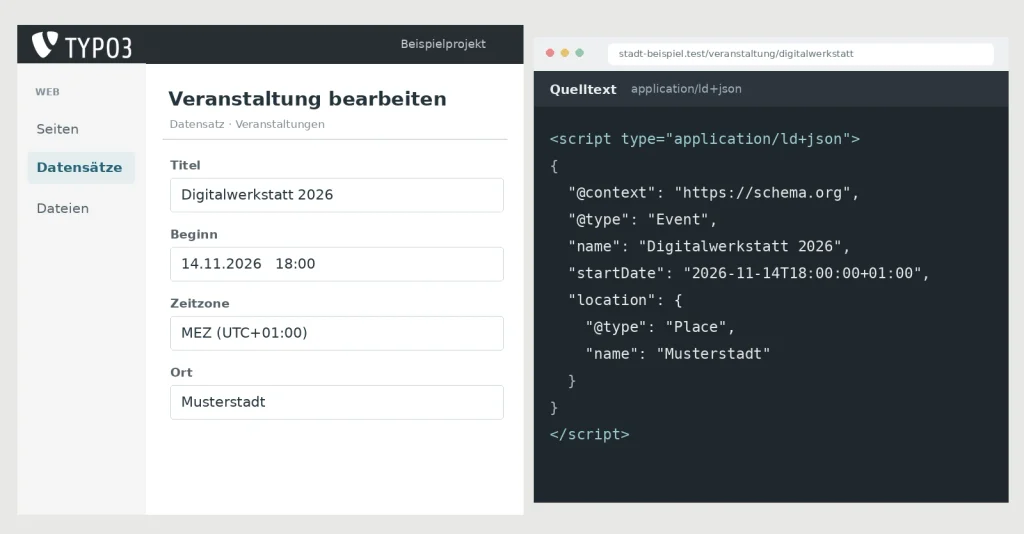Click the application/ld+json label
This screenshot has height=534, width=1024.
click(x=686, y=89)
